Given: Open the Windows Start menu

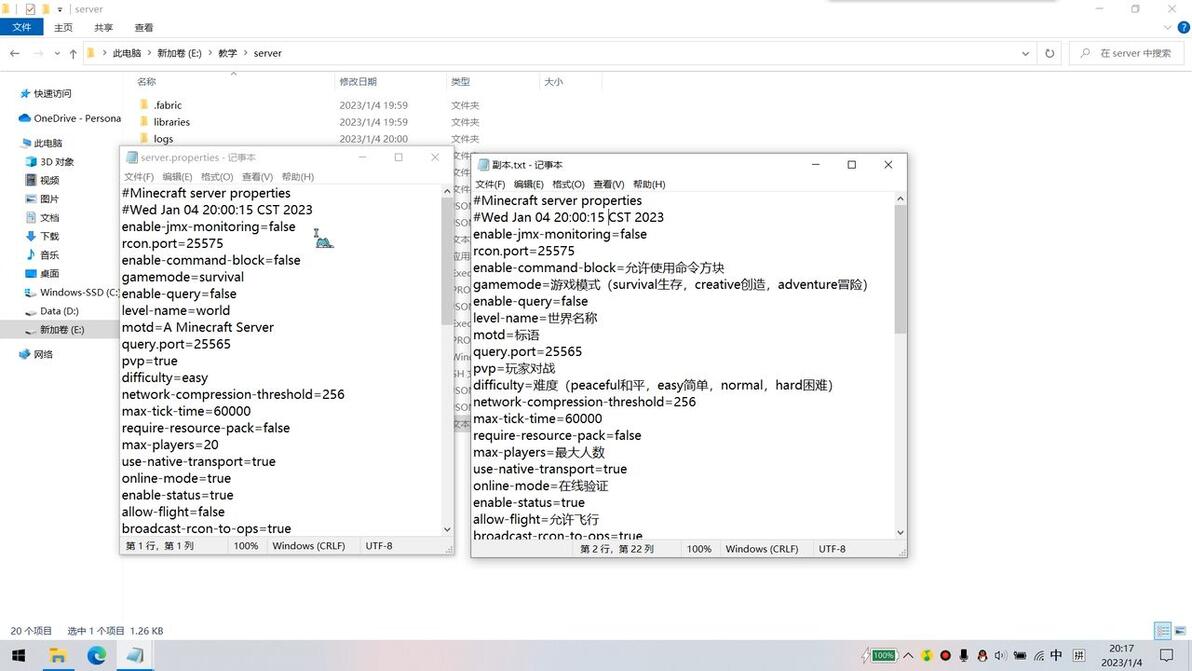Looking at the screenshot, I should [18, 655].
